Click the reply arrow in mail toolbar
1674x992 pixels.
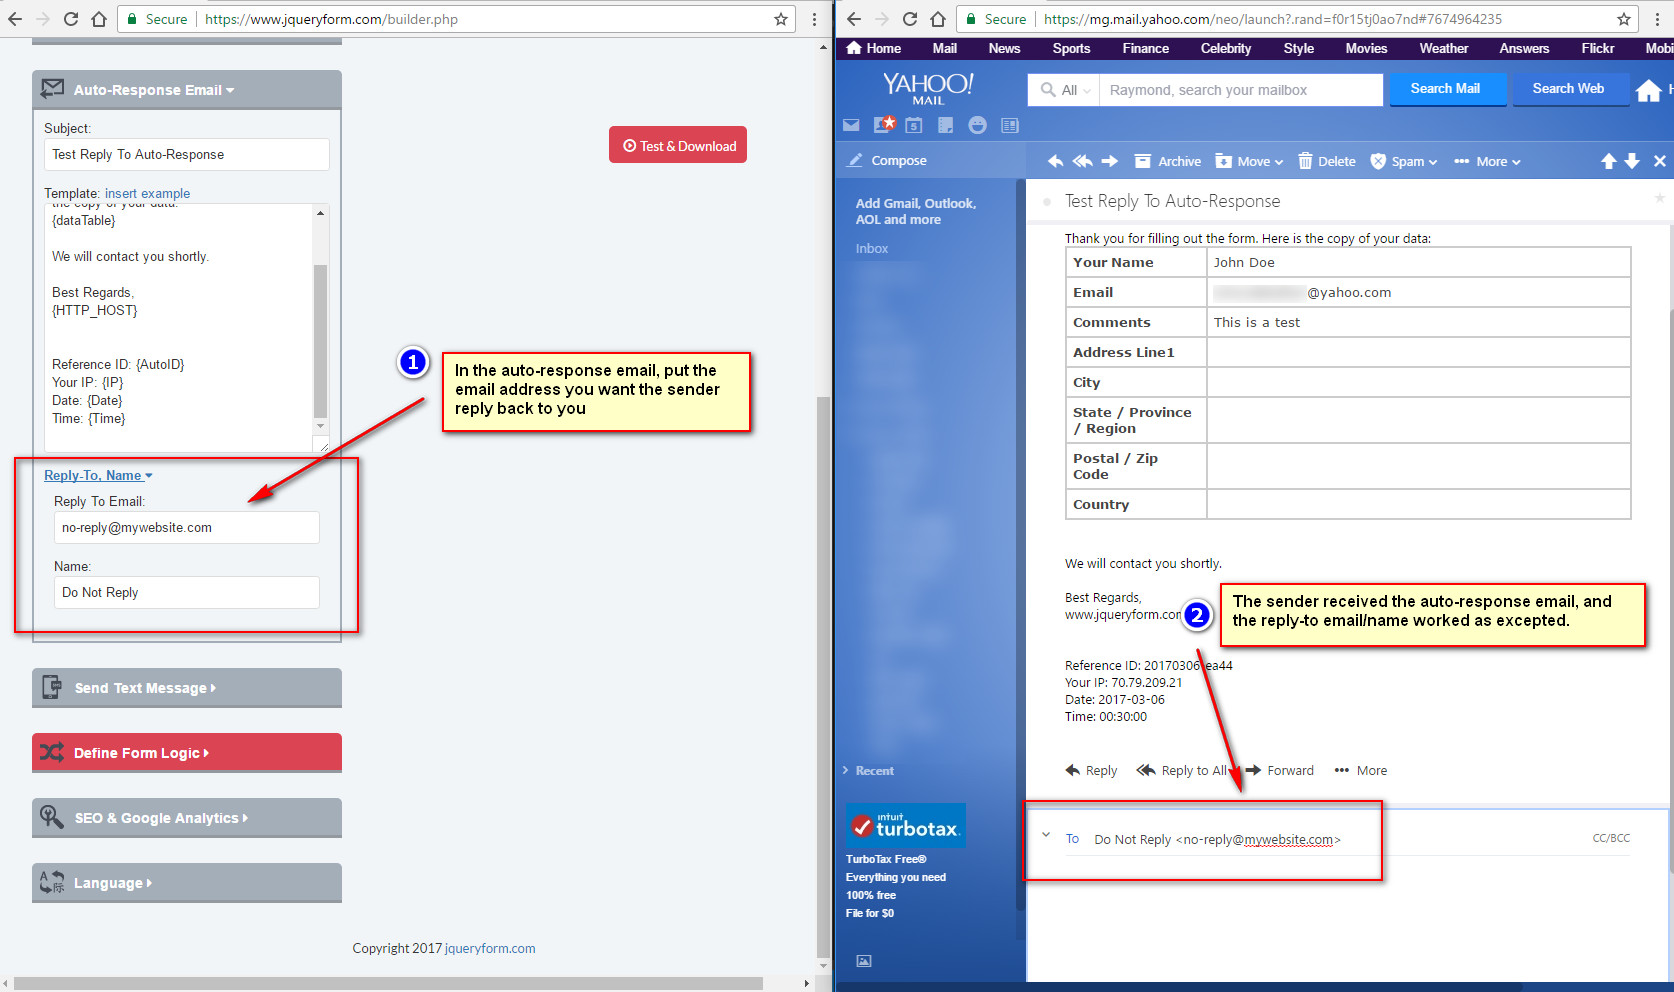[1055, 161]
